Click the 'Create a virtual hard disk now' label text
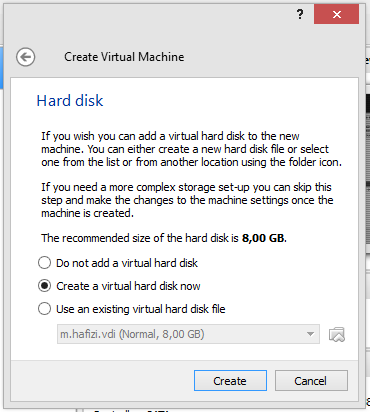This screenshot has height=412, width=370. tap(128, 286)
